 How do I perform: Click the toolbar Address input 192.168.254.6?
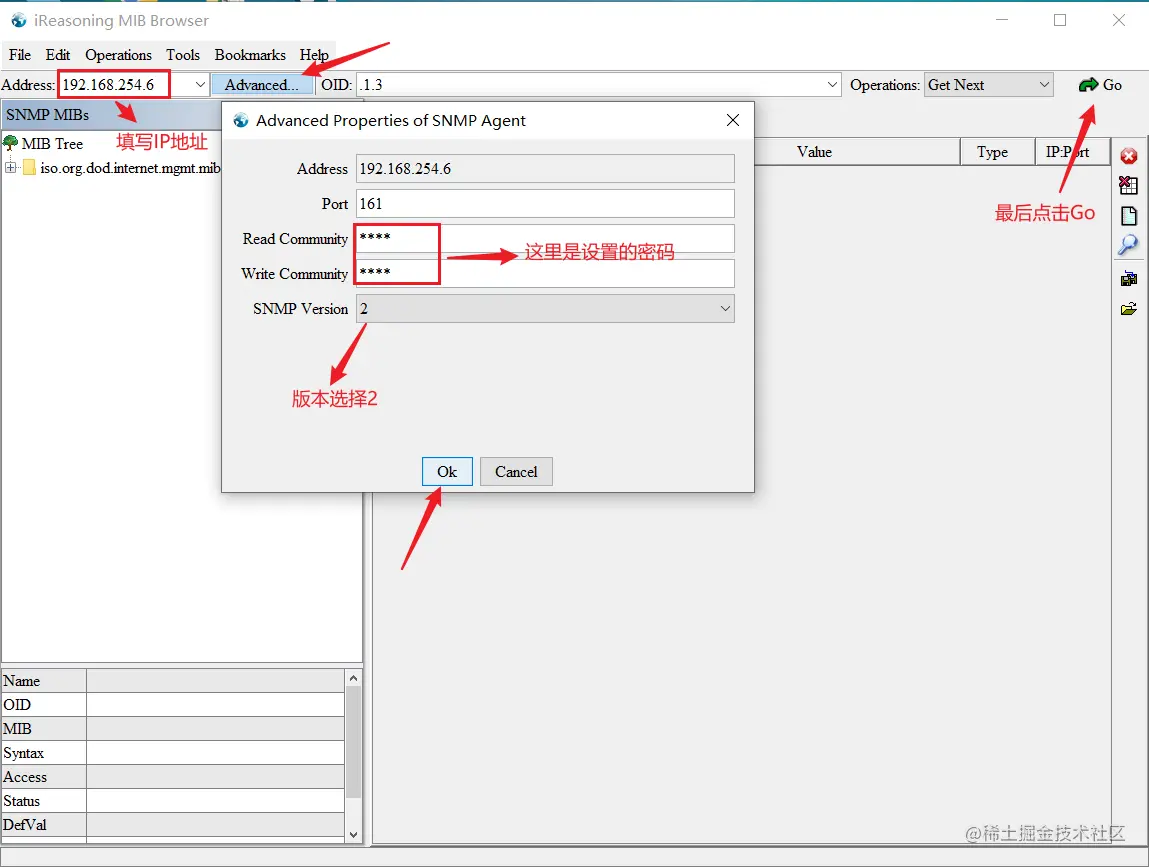pyautogui.click(x=125, y=85)
